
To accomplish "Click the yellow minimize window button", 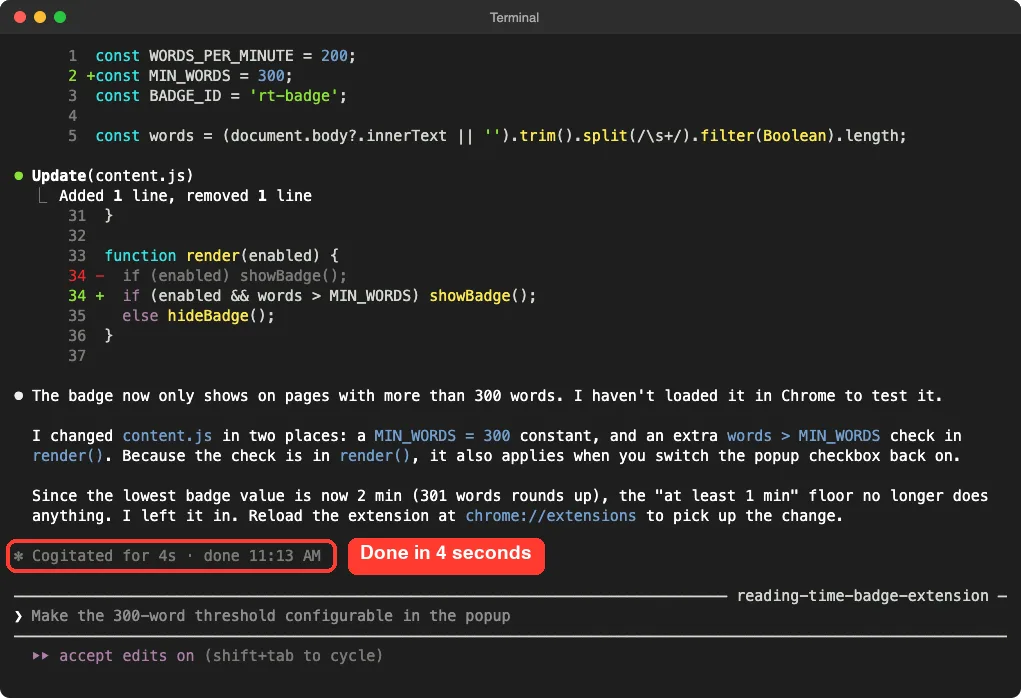I will 40,17.
